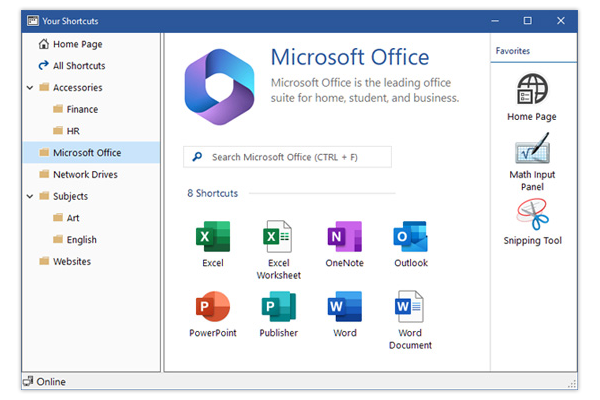The image size is (600, 400).
Task: Open the Excel shortcut icon
Action: 213,237
